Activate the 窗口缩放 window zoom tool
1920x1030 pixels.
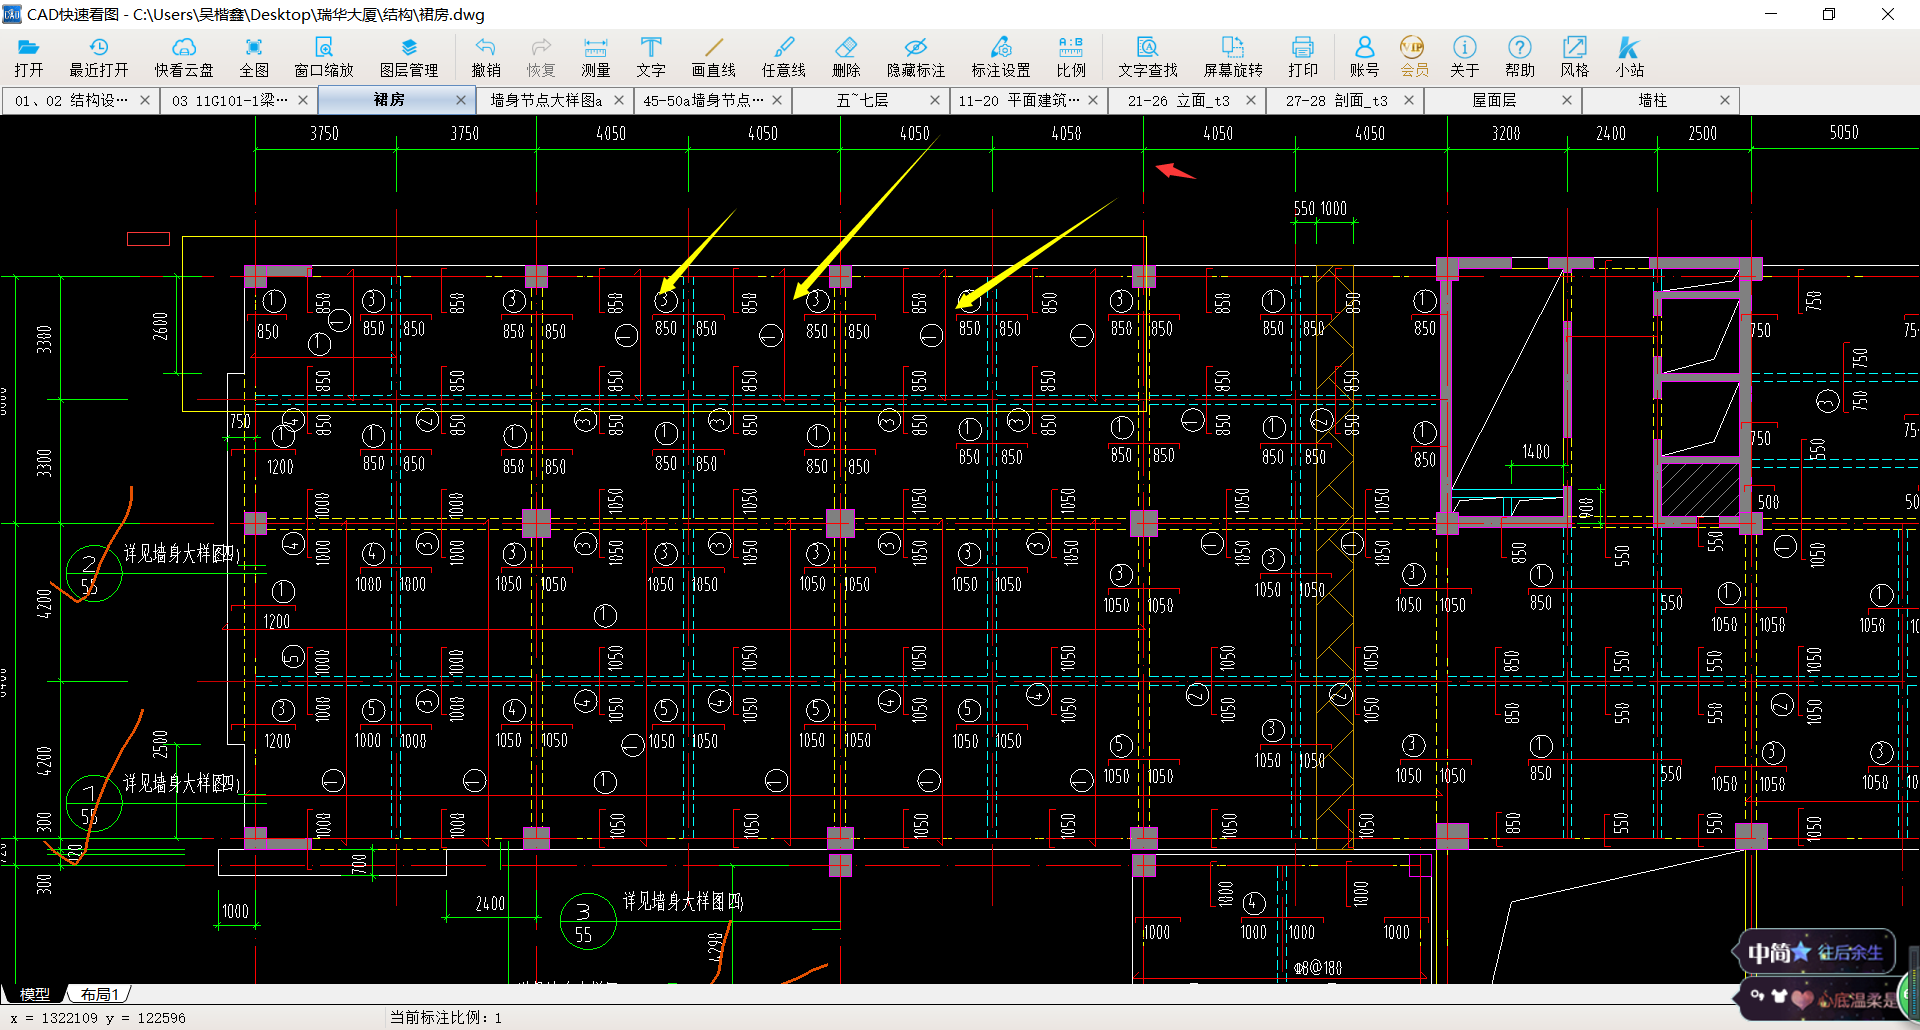[324, 57]
